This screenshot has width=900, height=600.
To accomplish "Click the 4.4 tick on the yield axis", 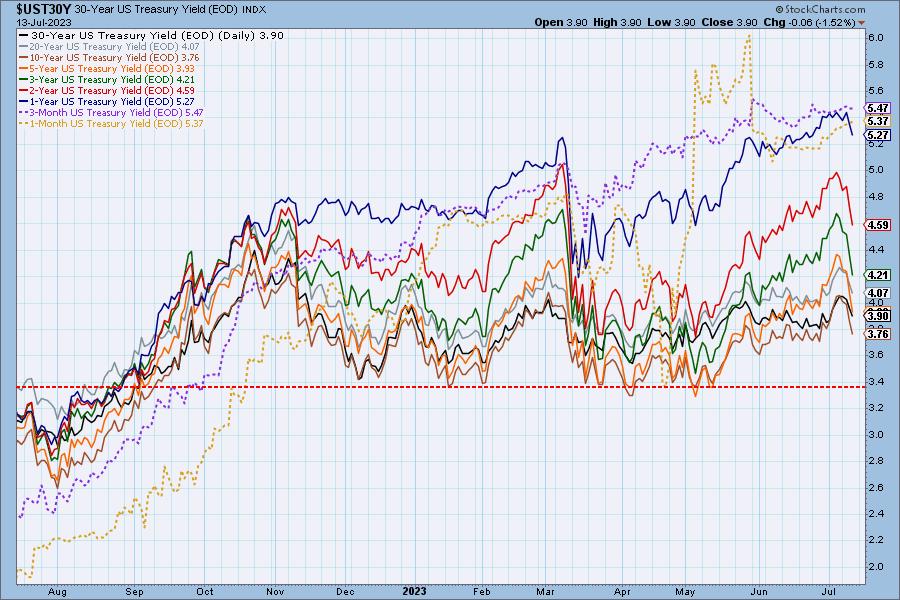I will tap(875, 249).
